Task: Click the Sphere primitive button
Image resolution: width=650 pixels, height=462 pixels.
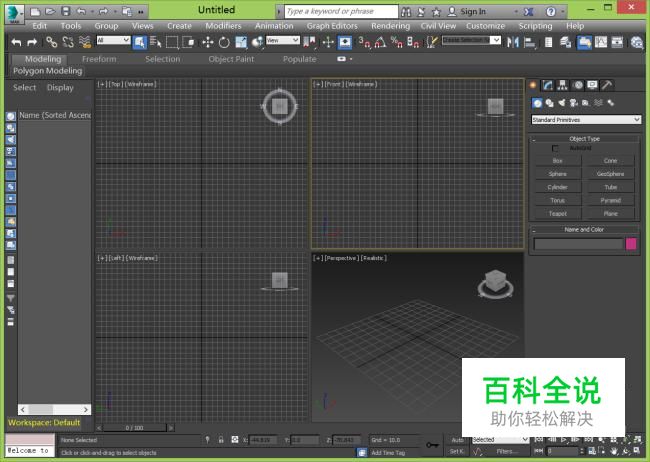Action: tap(557, 174)
